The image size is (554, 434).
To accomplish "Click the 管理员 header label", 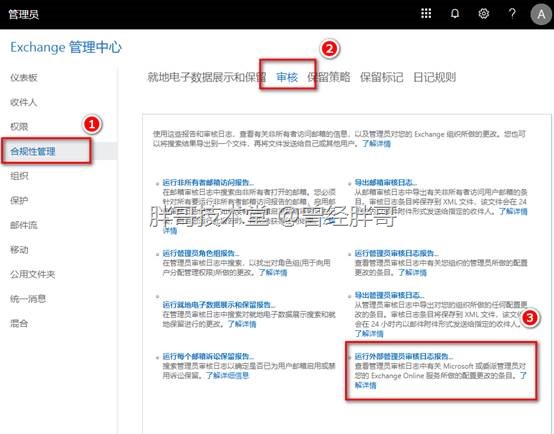I will [x=23, y=14].
